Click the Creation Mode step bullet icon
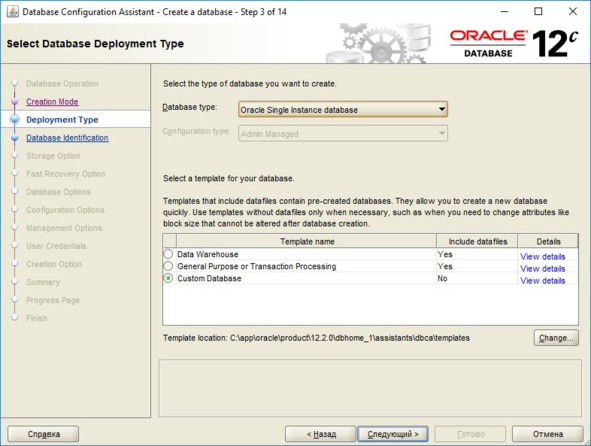Image resolution: width=591 pixels, height=446 pixels. (x=15, y=101)
